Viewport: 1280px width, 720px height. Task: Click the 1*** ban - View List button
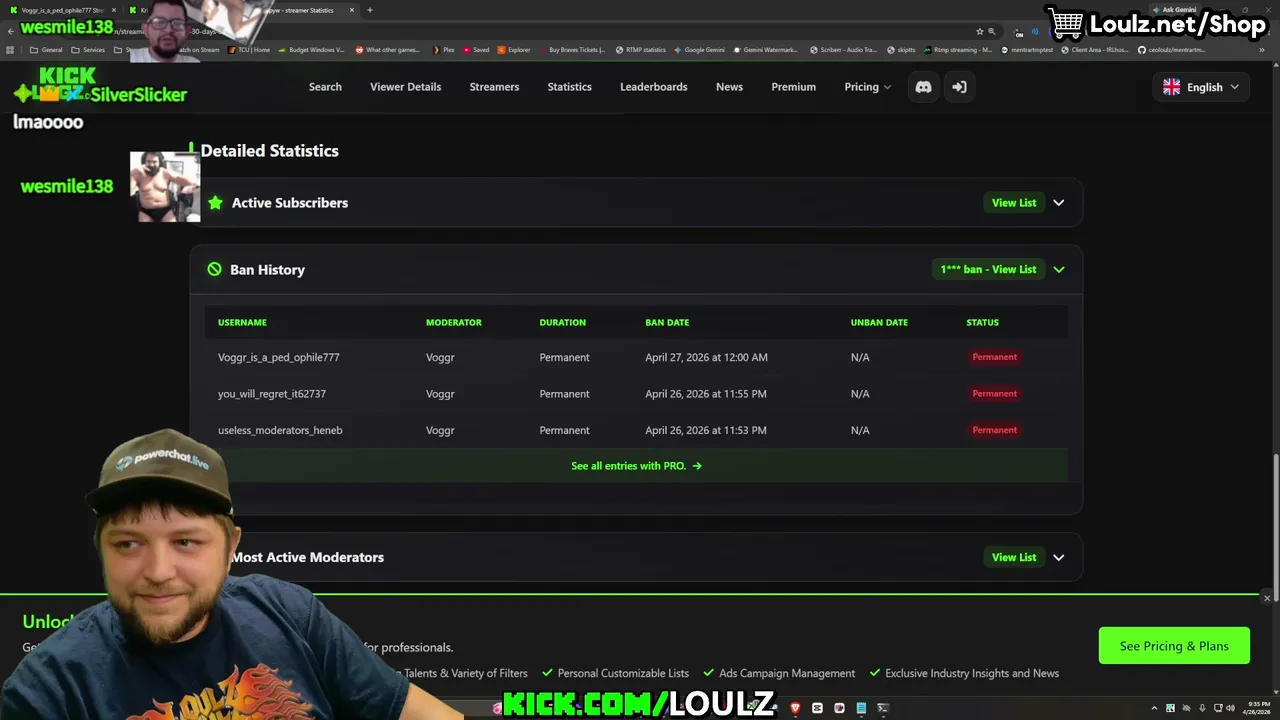tap(988, 269)
